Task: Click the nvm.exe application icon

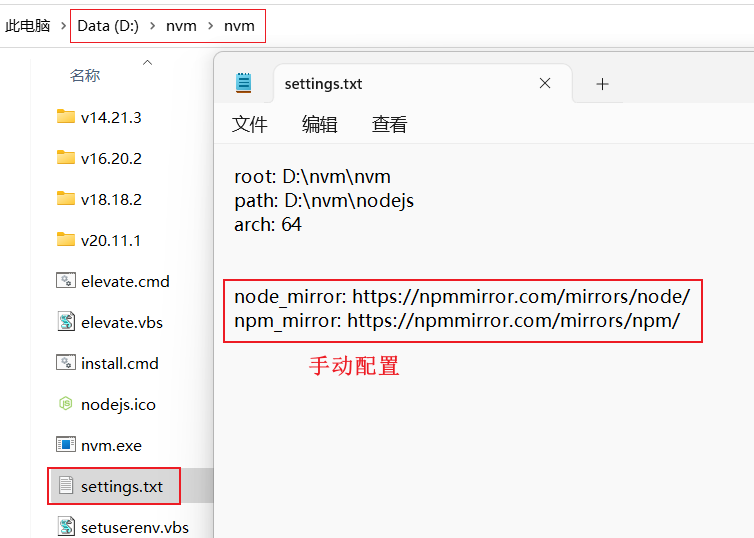Action: [x=66, y=445]
